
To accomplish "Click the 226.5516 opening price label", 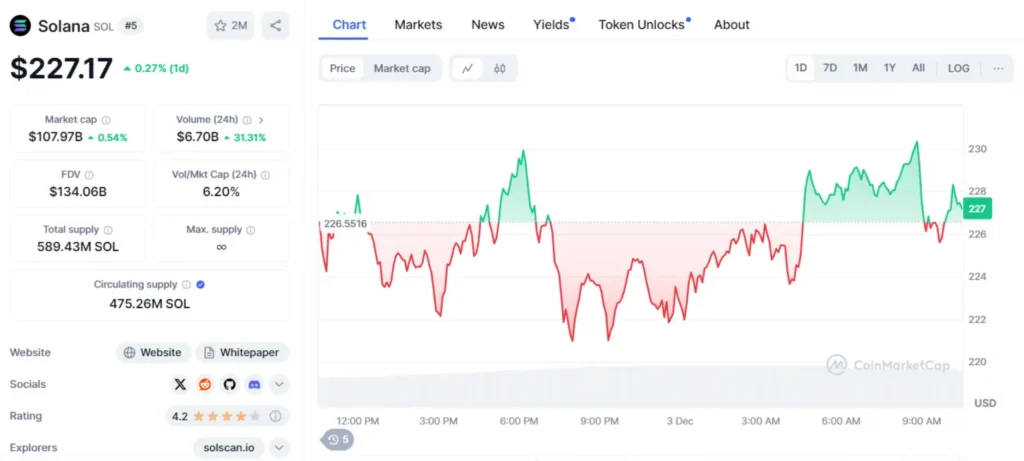I will [x=345, y=223].
